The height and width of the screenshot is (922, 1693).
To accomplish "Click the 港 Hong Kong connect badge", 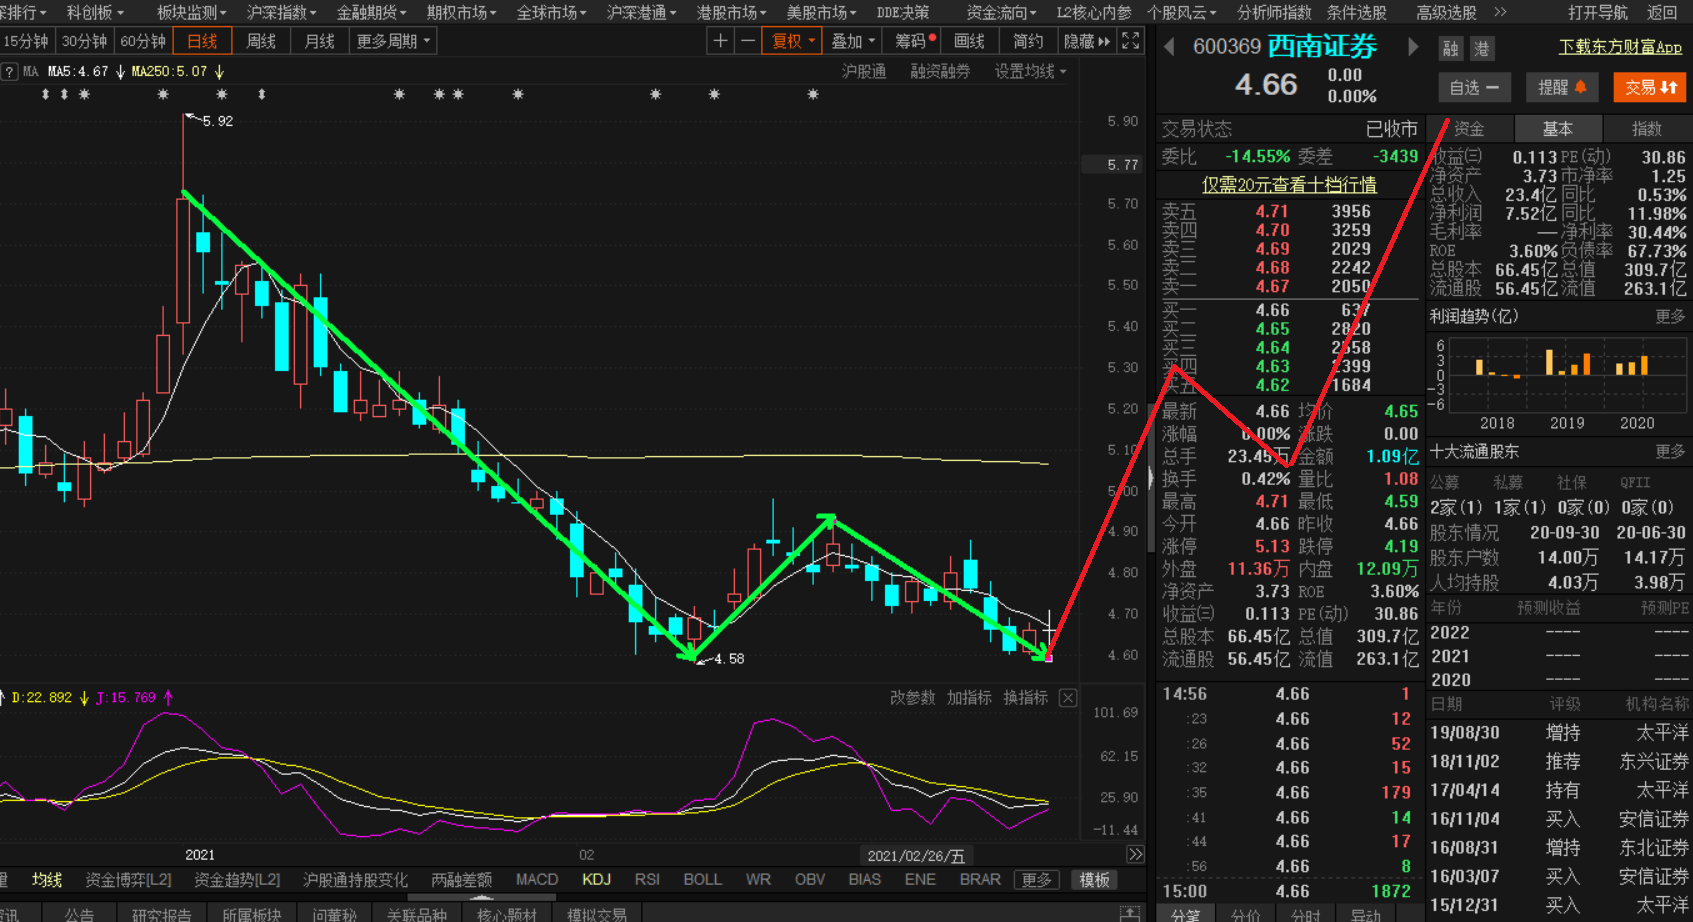I will point(1482,48).
